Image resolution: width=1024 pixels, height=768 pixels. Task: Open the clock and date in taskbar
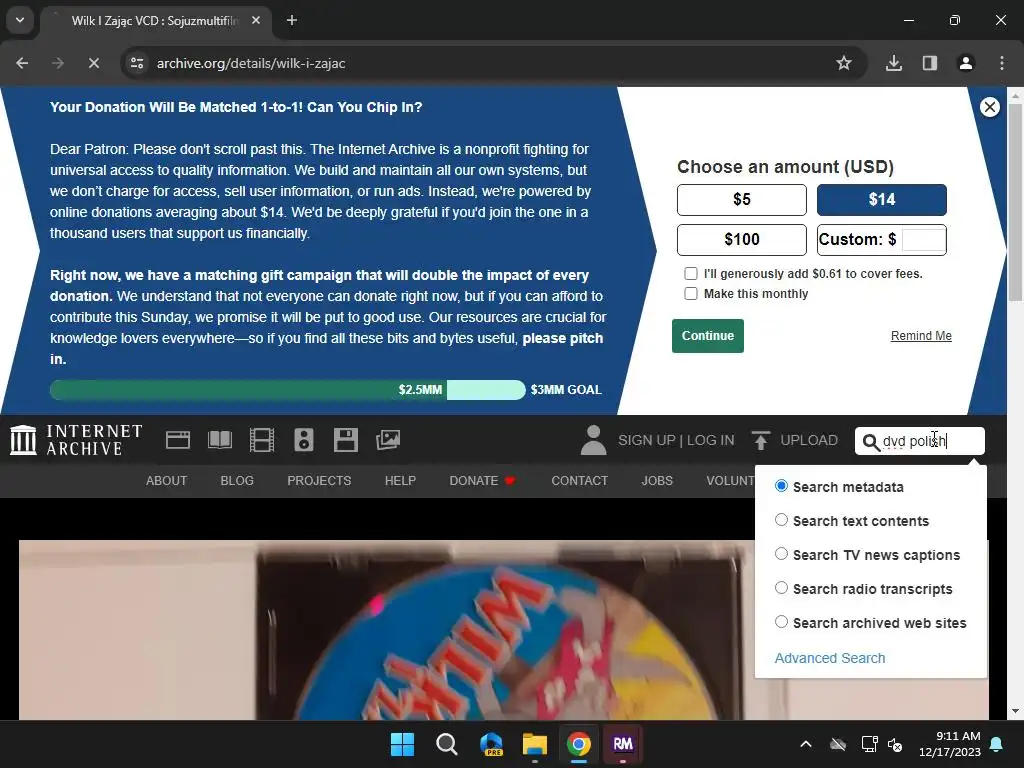[x=950, y=744]
